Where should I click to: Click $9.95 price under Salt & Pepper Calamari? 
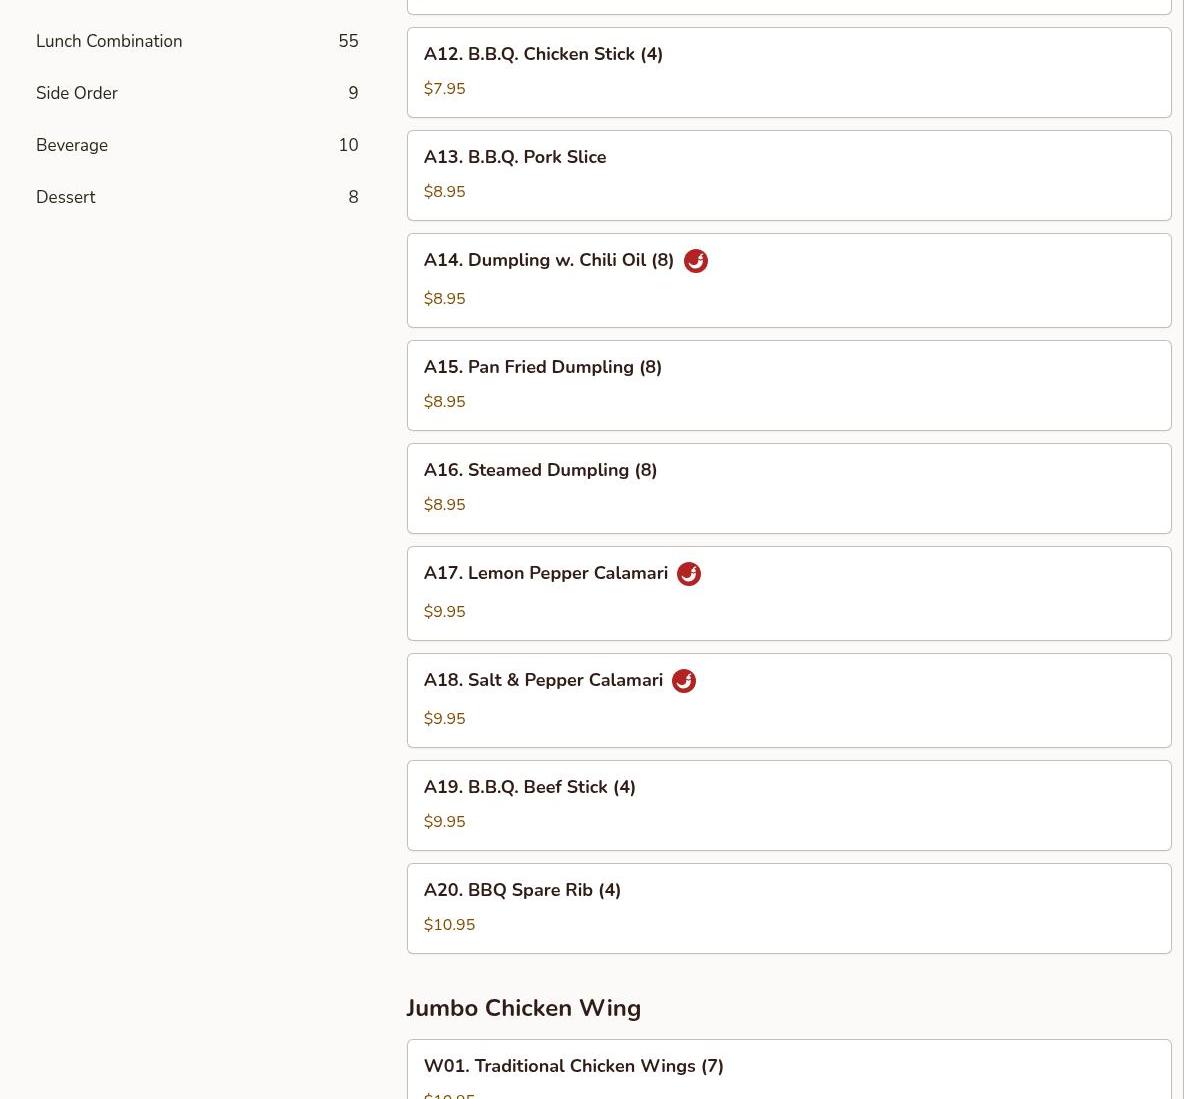(x=444, y=719)
